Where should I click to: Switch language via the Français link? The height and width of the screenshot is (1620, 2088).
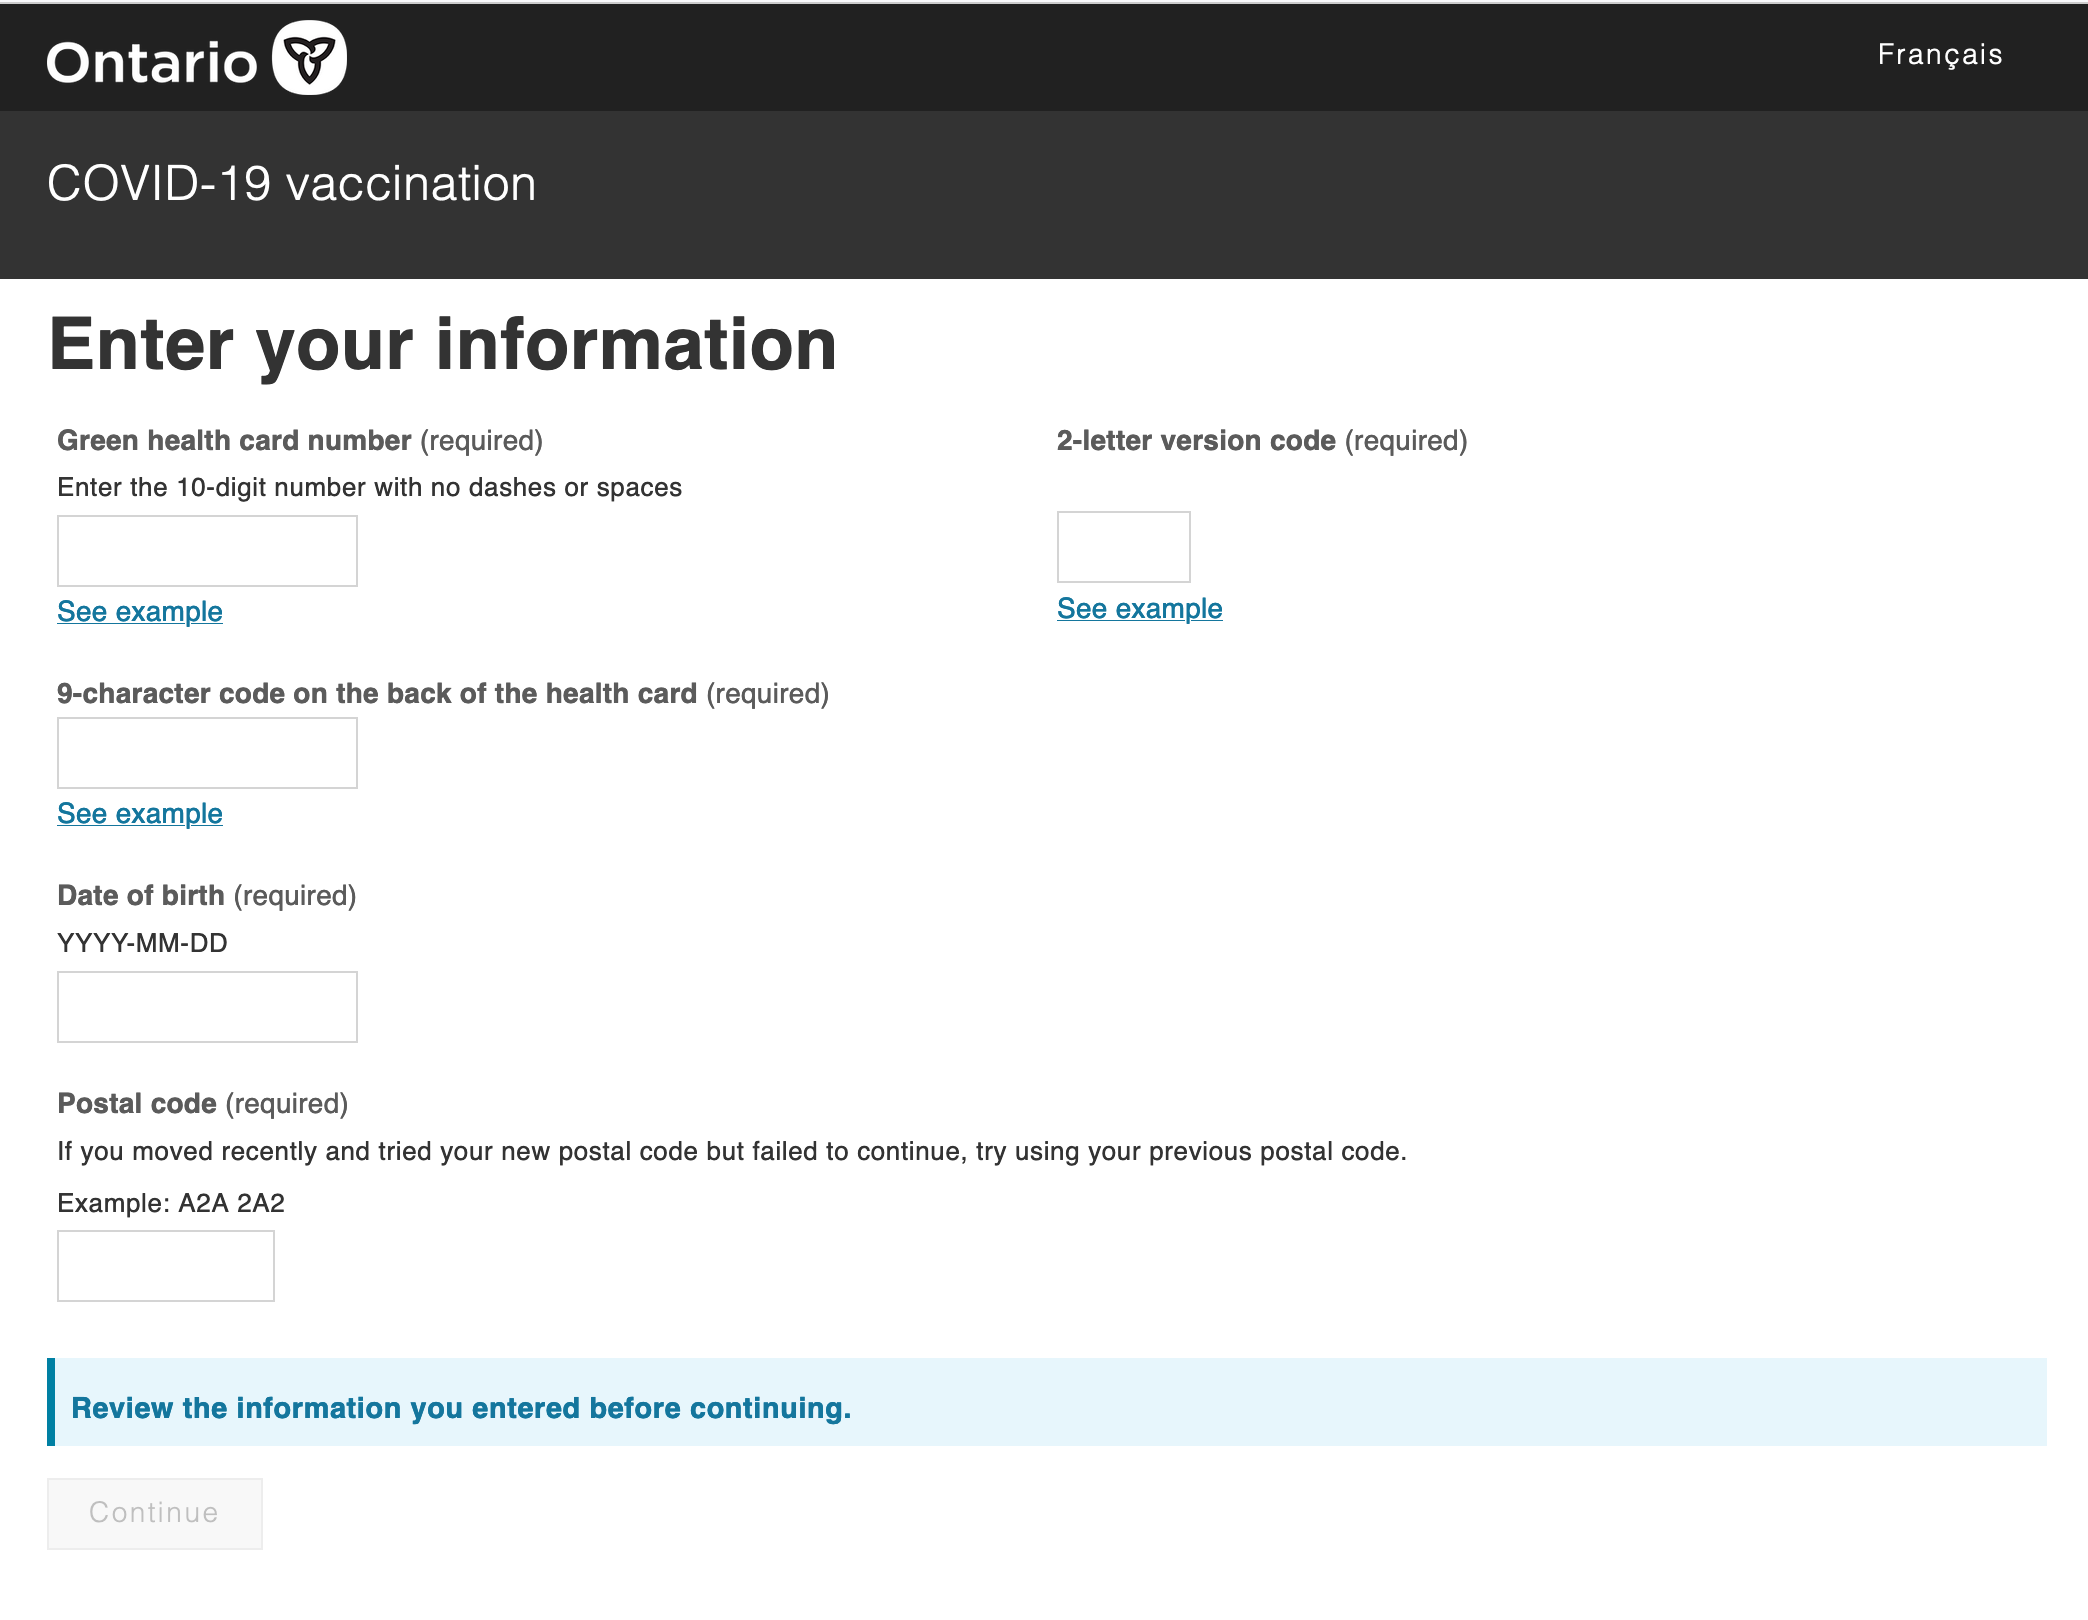pos(1940,55)
